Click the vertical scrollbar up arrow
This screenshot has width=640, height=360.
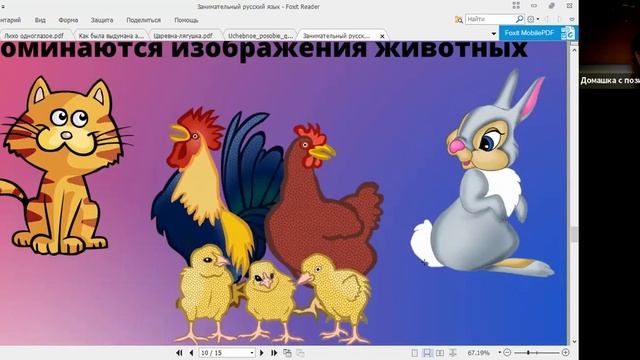(574, 50)
